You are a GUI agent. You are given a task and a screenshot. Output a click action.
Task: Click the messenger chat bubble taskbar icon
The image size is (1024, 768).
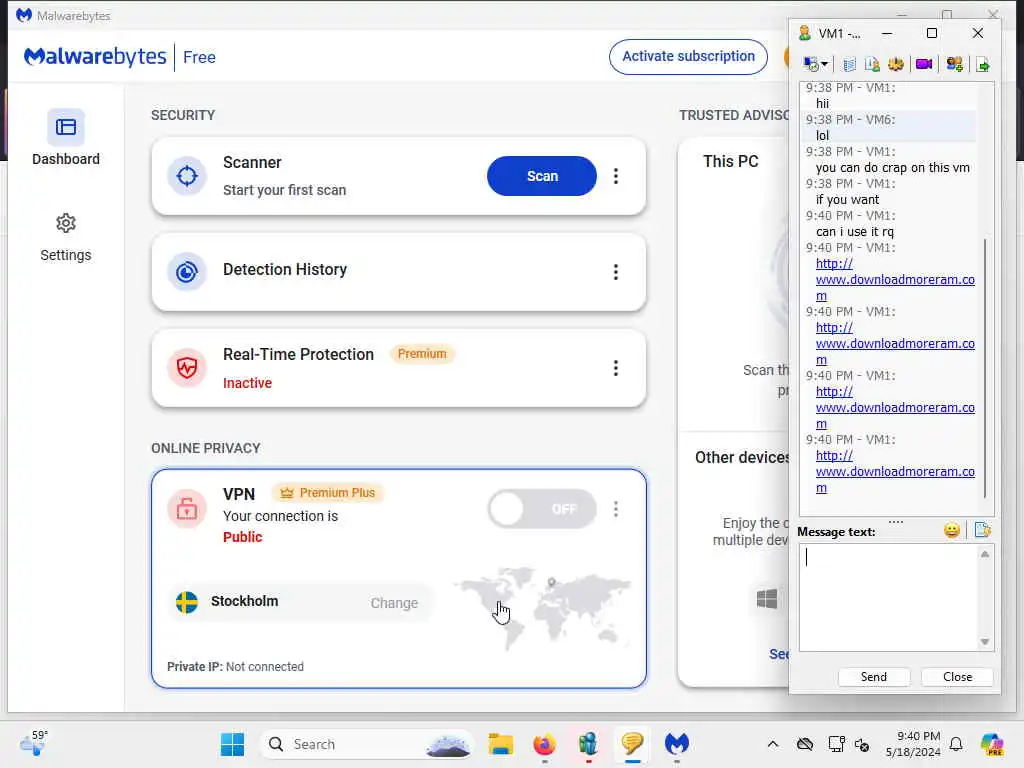tap(632, 744)
